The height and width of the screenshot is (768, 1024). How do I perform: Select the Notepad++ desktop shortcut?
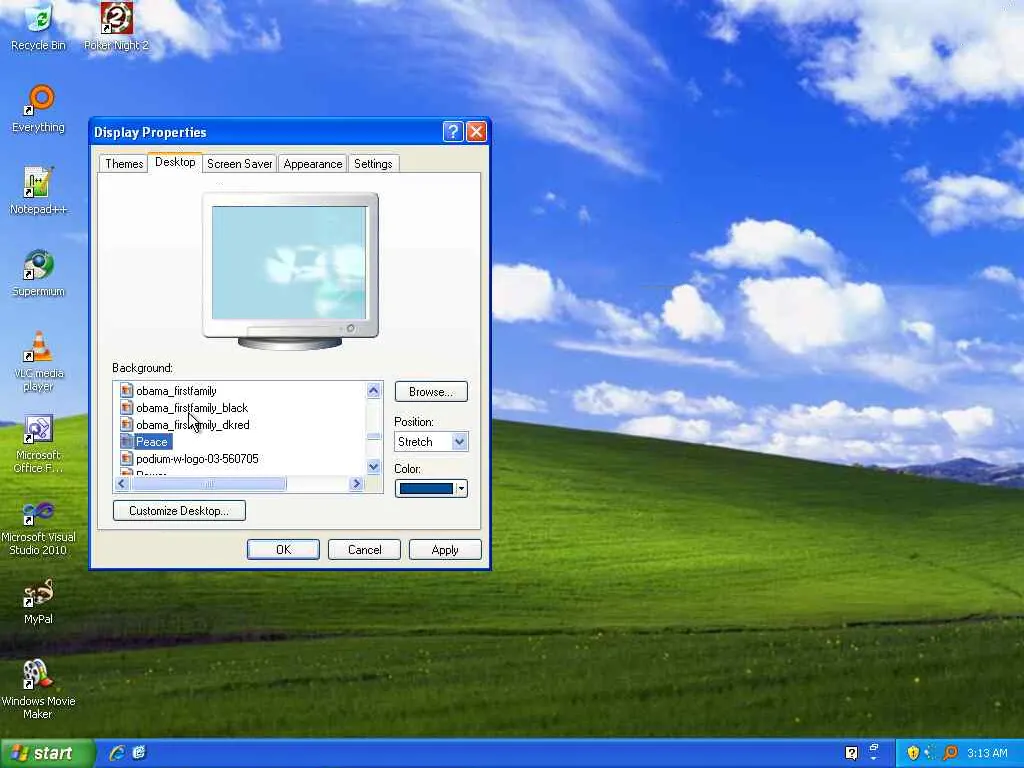coord(38,191)
